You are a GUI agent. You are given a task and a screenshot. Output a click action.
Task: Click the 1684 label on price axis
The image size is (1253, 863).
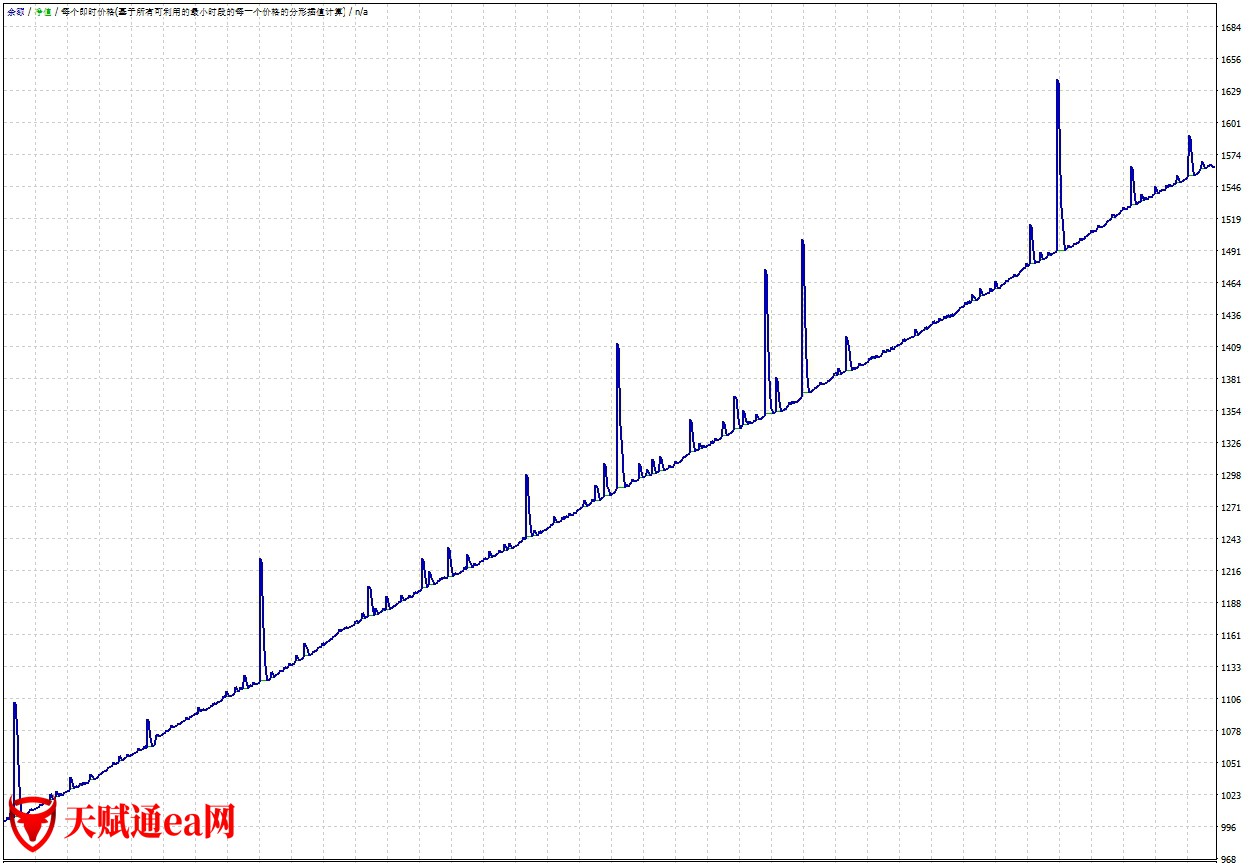point(1231,28)
